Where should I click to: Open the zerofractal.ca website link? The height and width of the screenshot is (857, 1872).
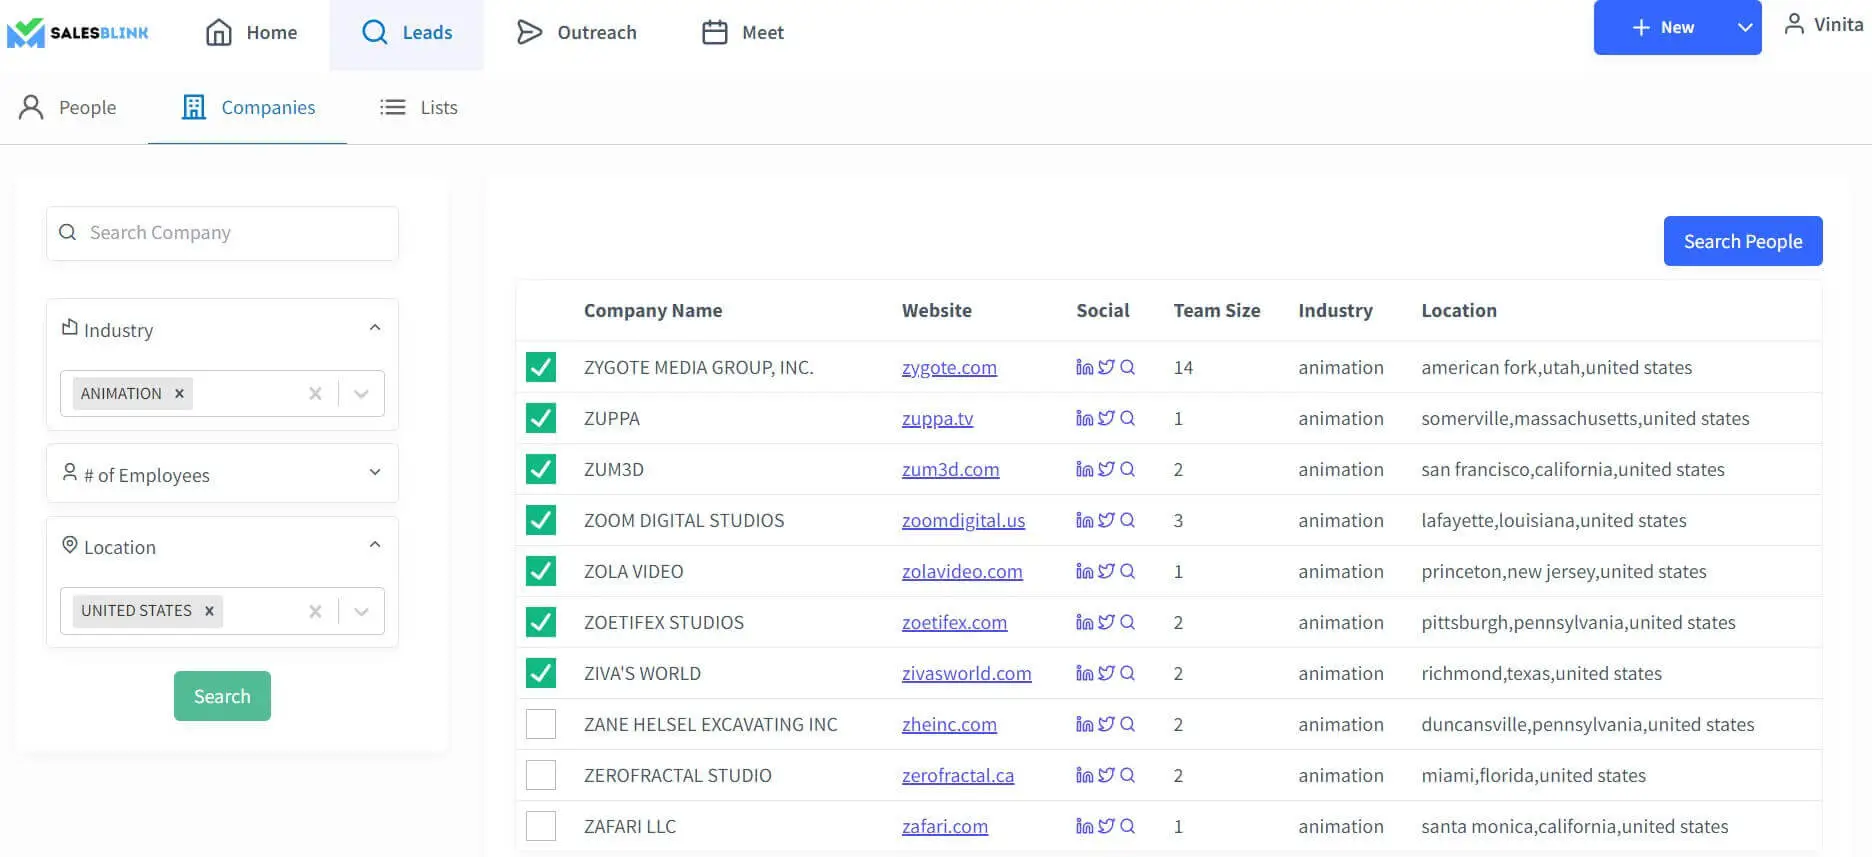click(958, 775)
